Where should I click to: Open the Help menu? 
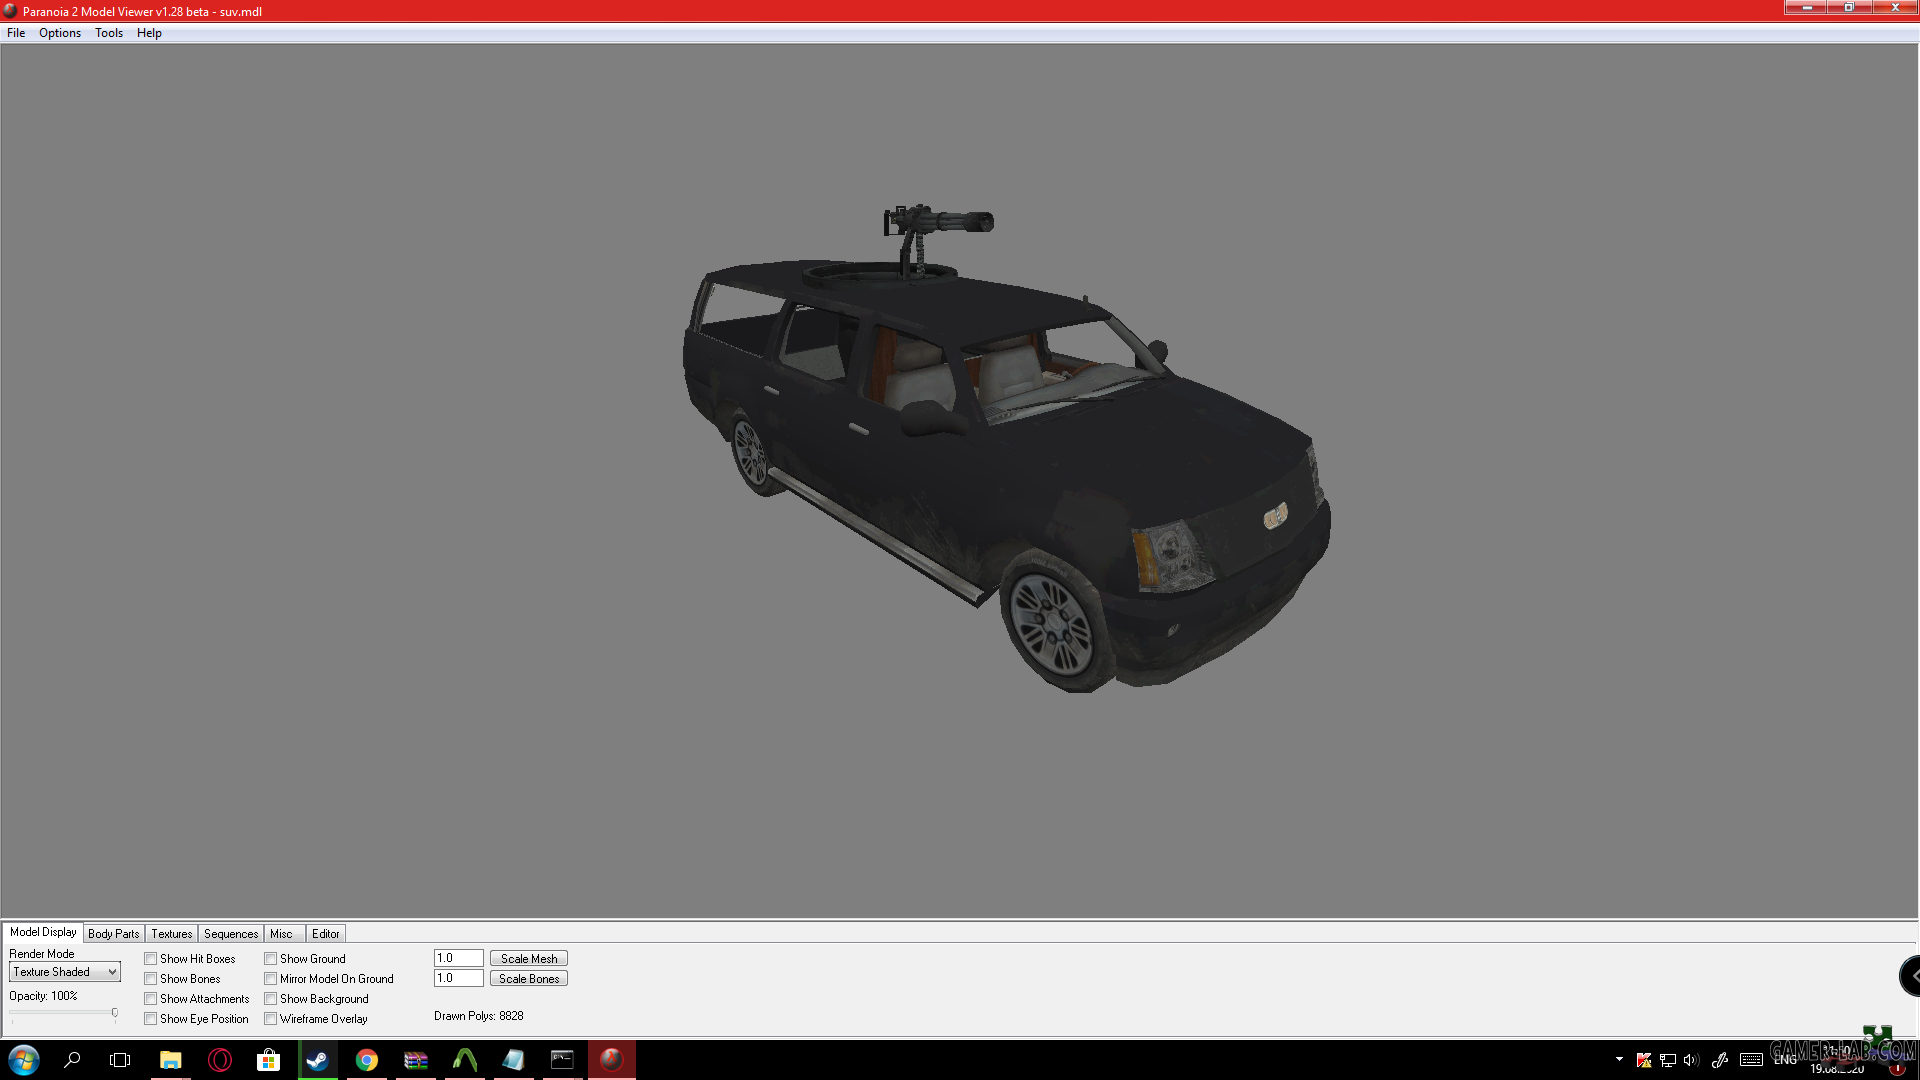149,33
